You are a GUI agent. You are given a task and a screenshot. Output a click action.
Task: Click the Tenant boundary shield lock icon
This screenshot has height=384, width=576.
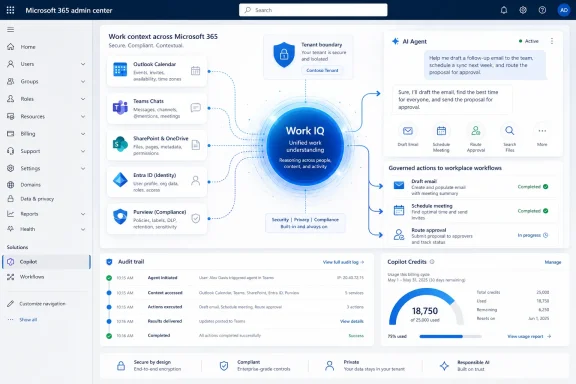pos(284,54)
